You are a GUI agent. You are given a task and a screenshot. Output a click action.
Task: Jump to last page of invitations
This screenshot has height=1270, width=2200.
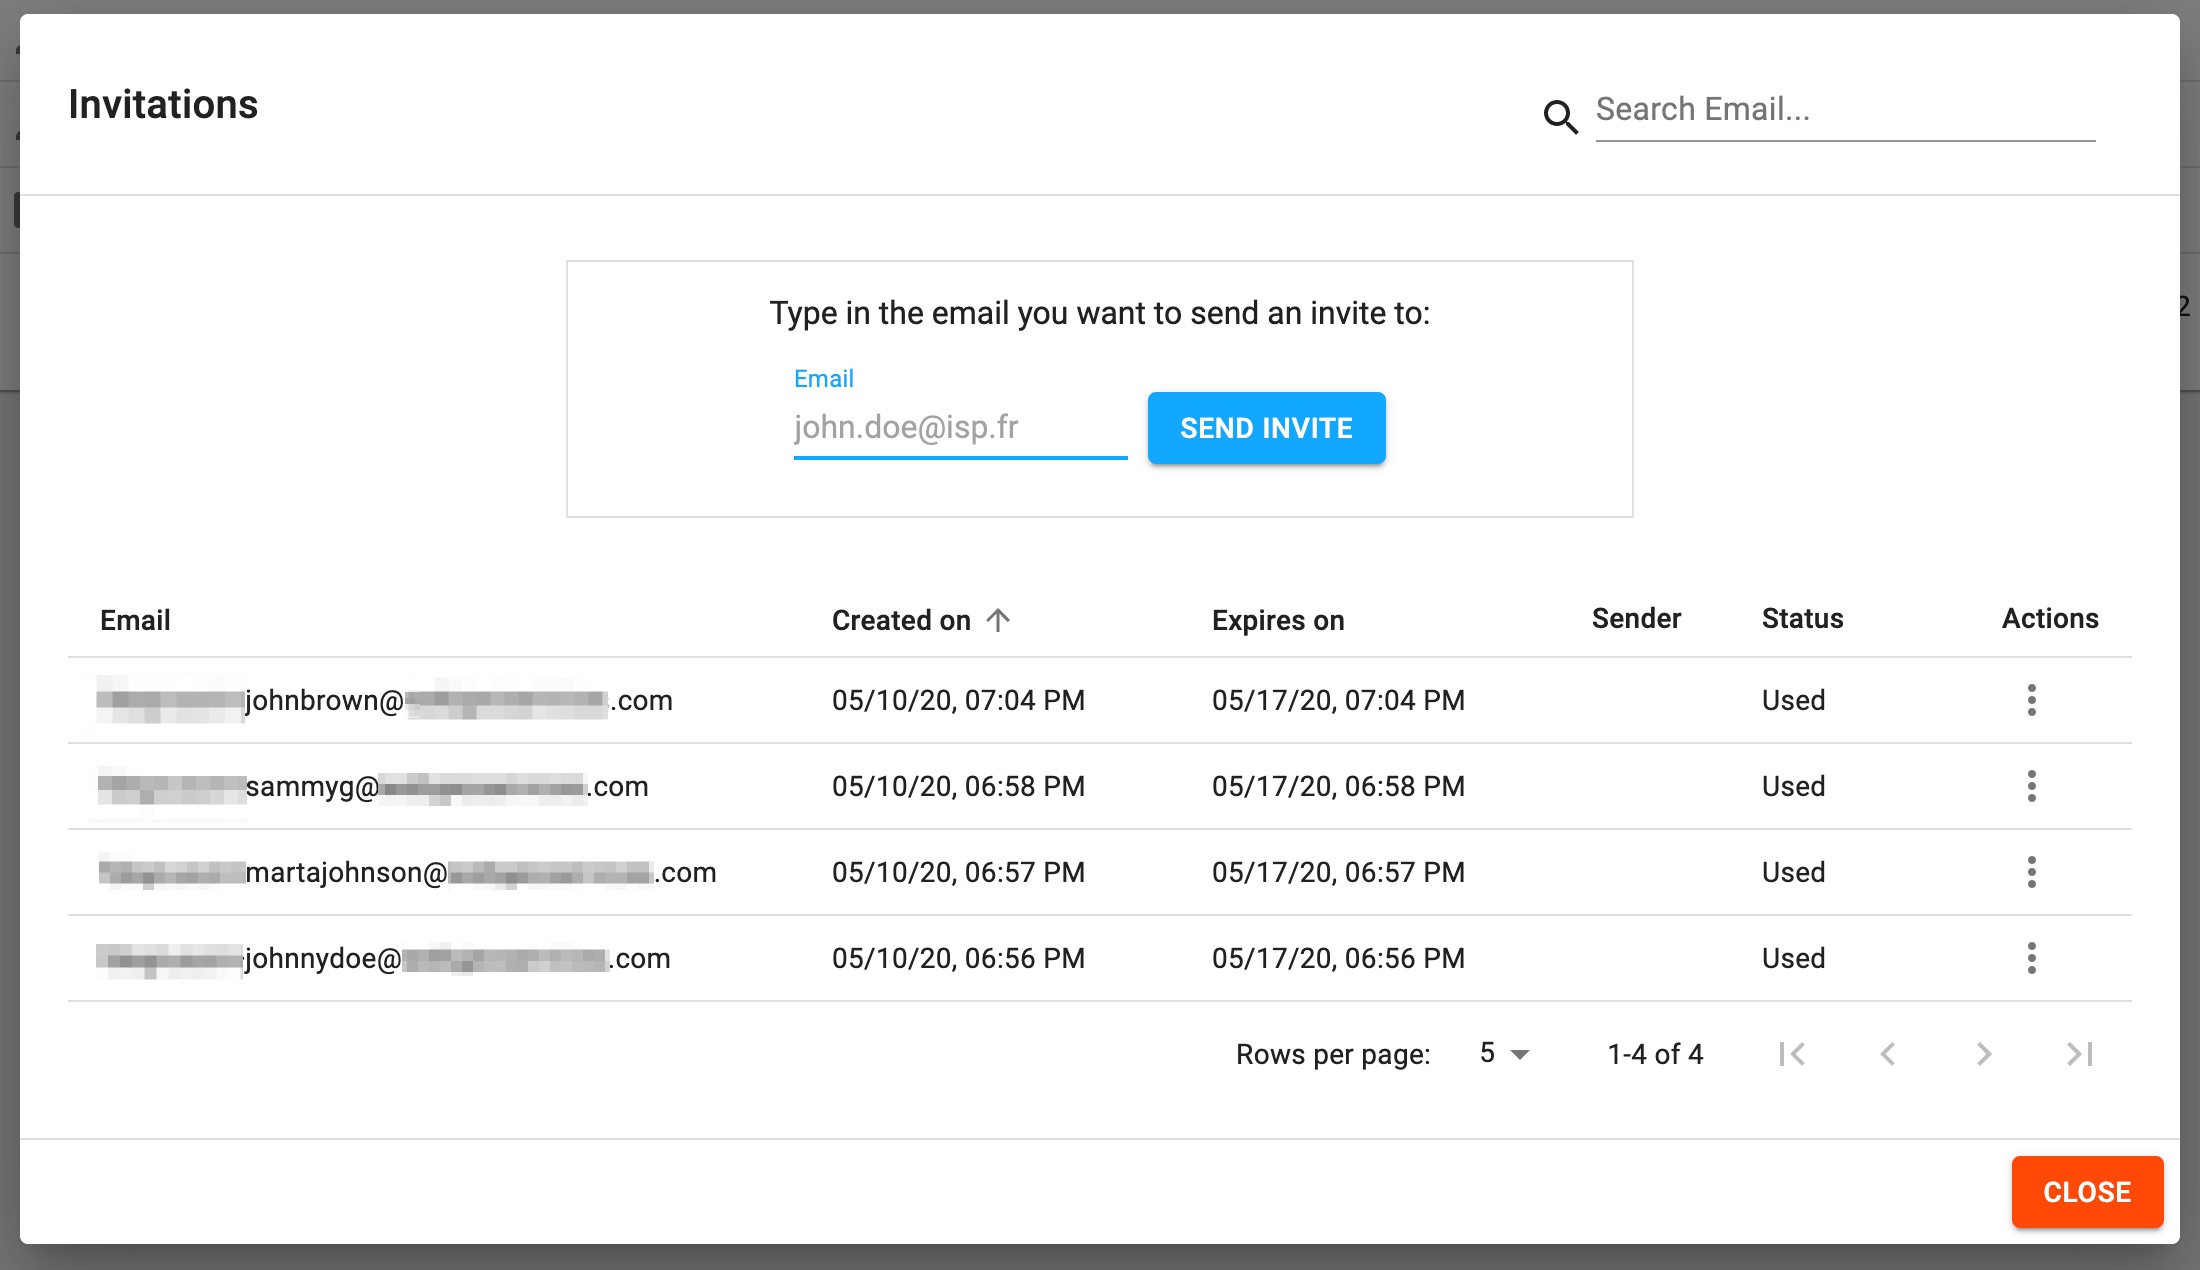coord(2080,1054)
